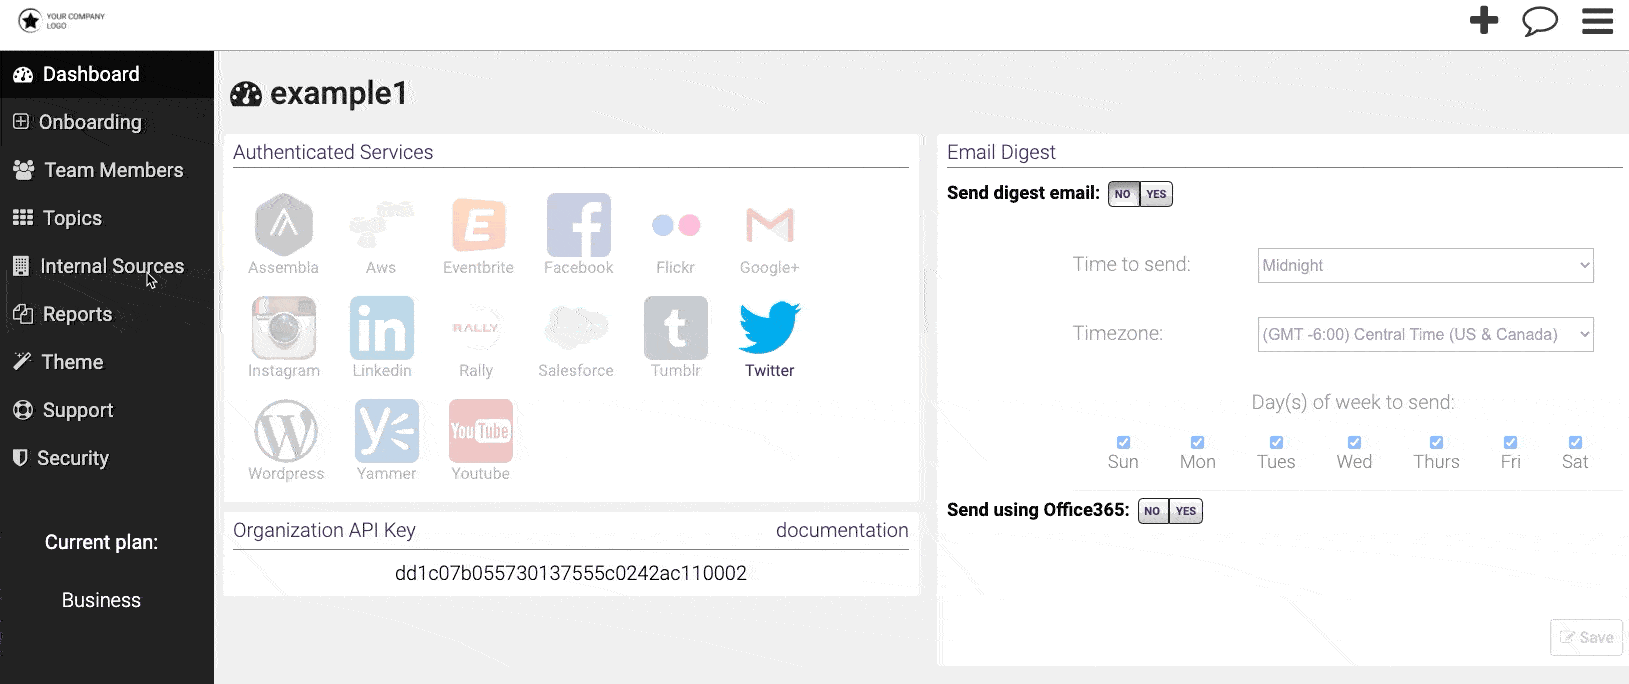Click the Wordpress service icon
Screen dimensions: 1629x684
(286, 431)
